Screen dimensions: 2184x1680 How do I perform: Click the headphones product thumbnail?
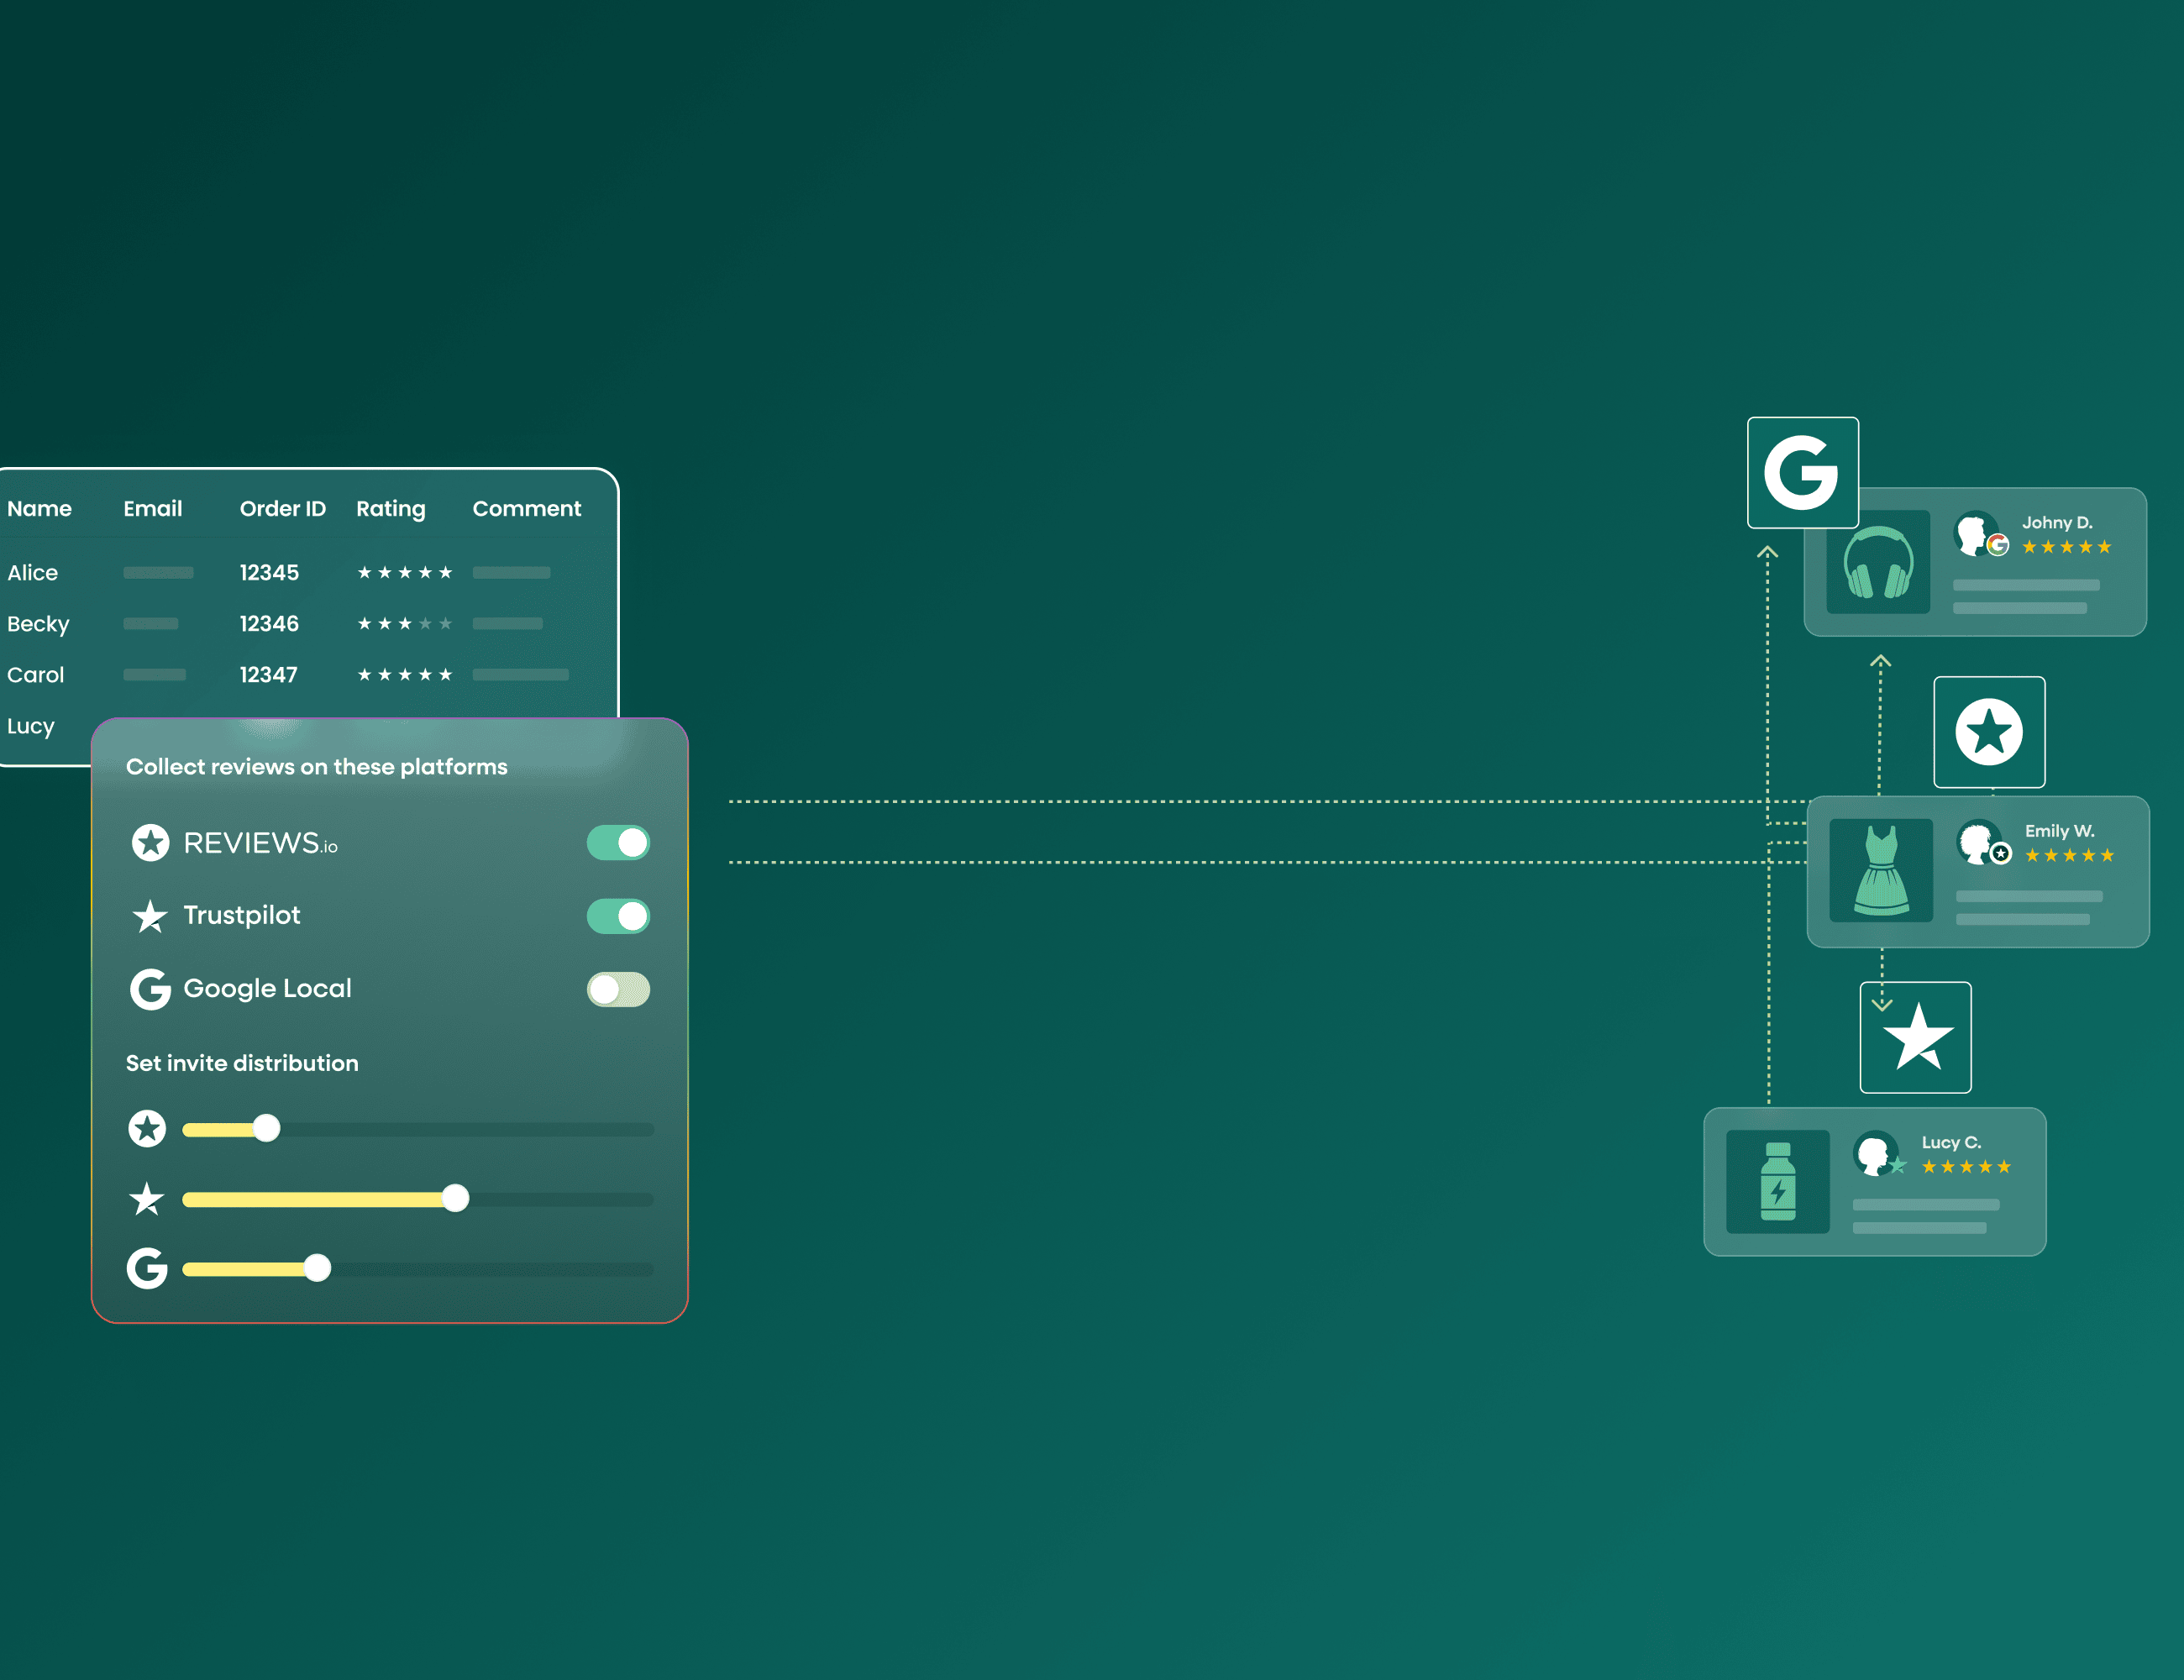coord(1878,562)
